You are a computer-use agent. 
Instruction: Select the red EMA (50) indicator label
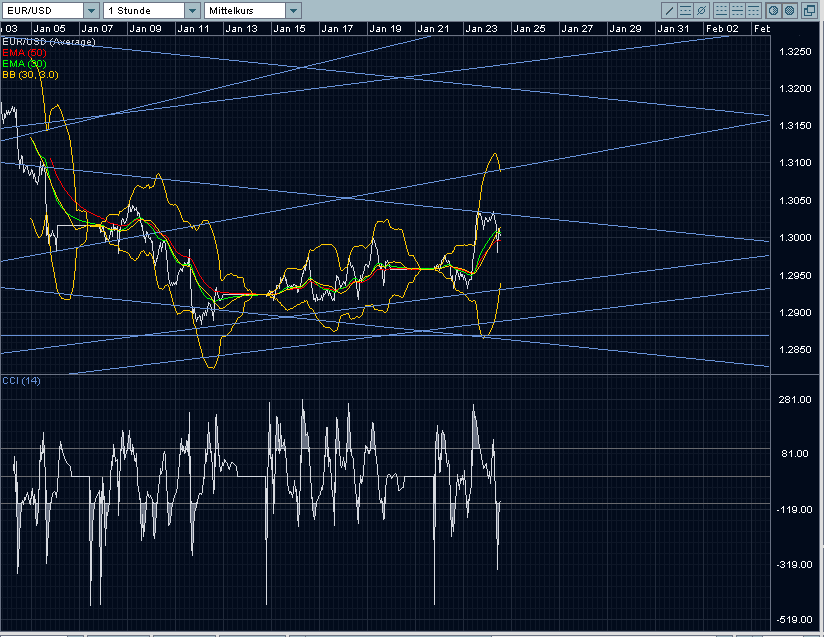25,52
